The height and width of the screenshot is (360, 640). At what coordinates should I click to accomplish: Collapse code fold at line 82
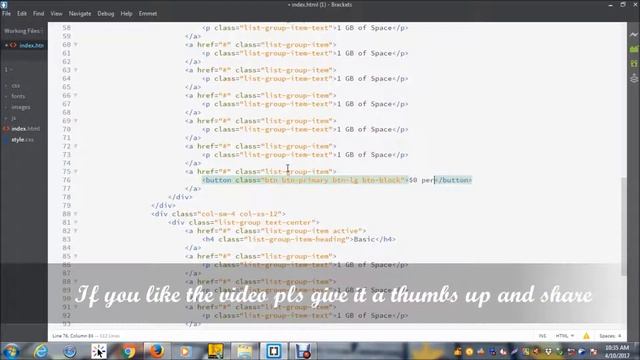click(76, 231)
